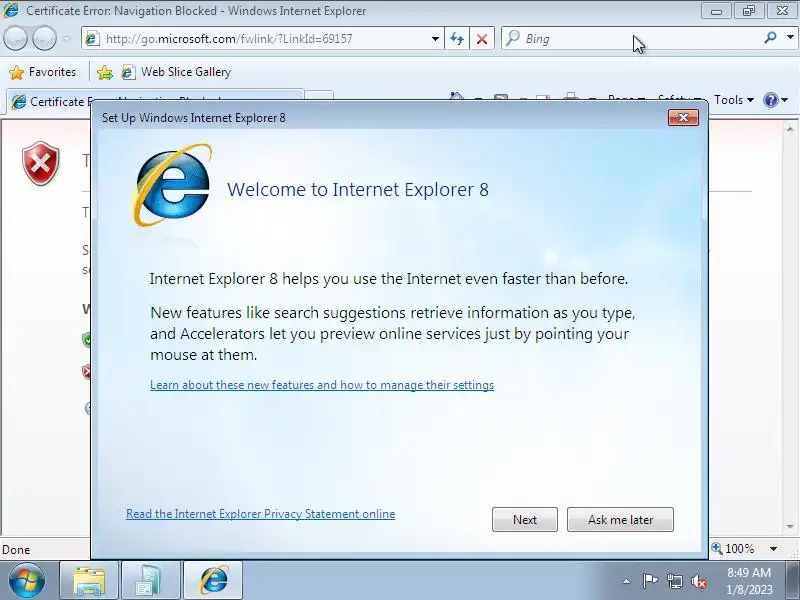Click the red shield certificate error icon
This screenshot has height=600, width=800.
pos(41,163)
